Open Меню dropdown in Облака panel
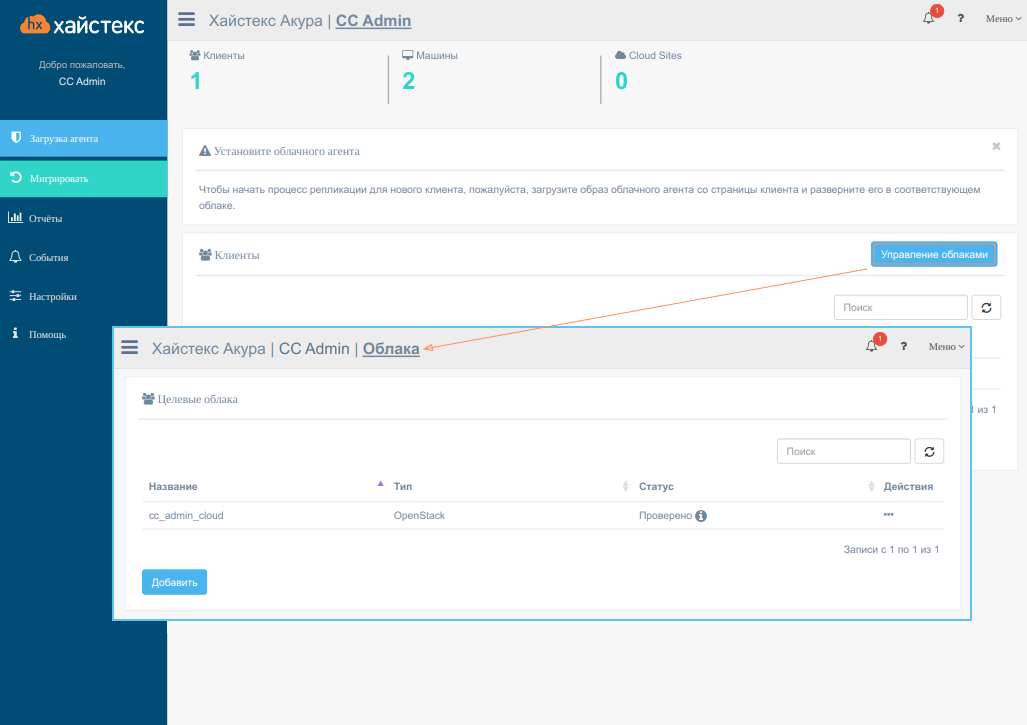Image resolution: width=1027 pixels, height=725 pixels. [x=946, y=346]
